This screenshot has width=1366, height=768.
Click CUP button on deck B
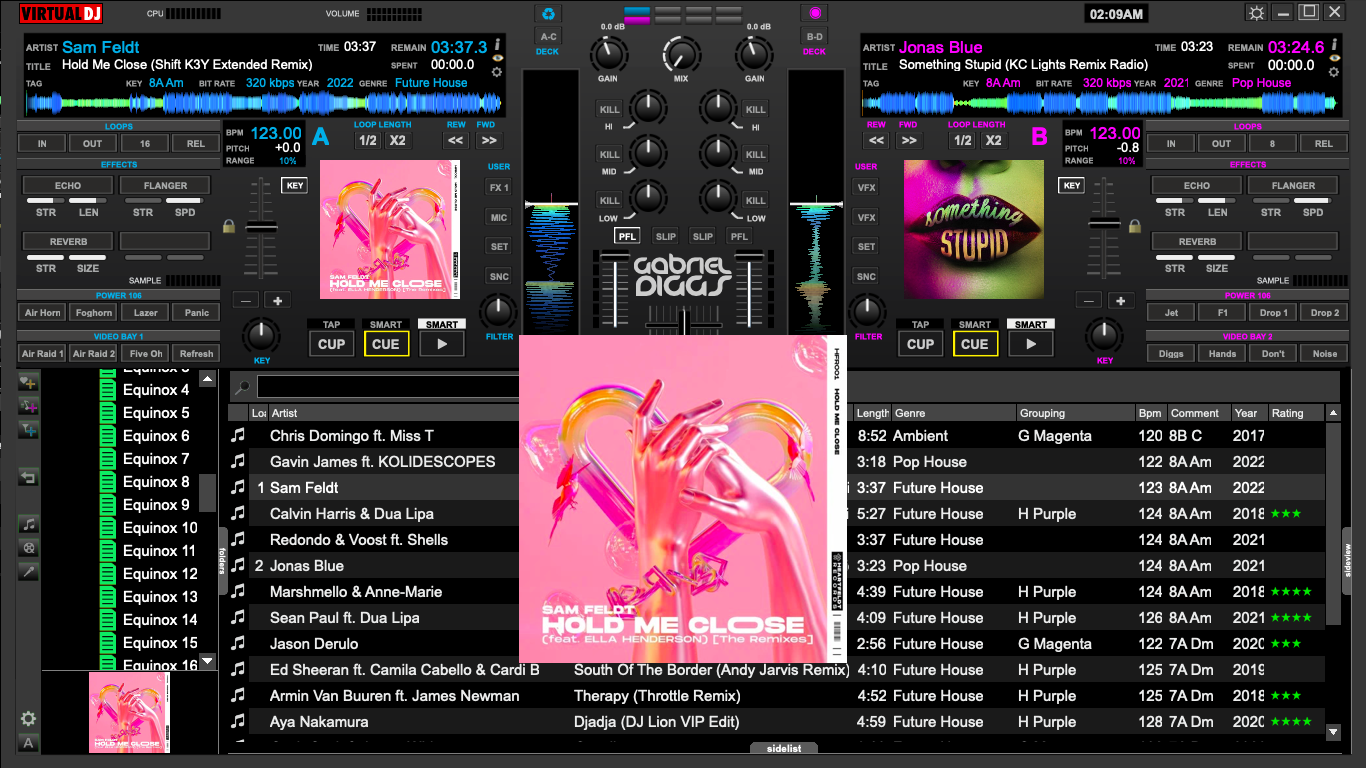coord(920,343)
